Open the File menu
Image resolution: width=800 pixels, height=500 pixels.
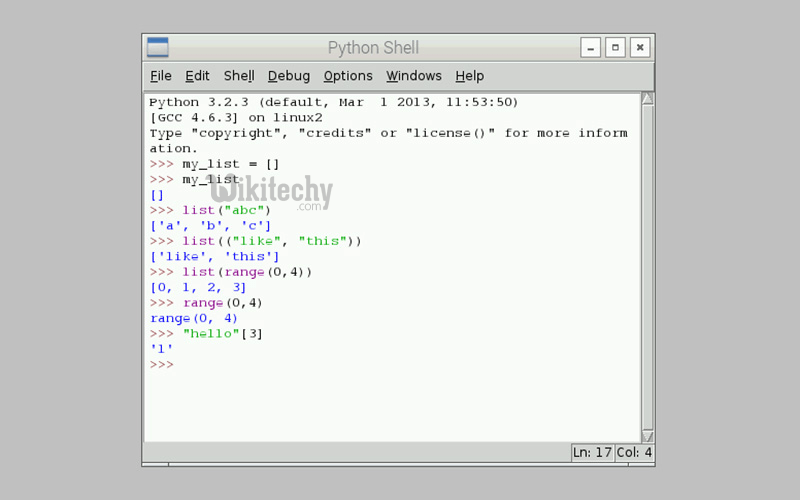pos(161,76)
